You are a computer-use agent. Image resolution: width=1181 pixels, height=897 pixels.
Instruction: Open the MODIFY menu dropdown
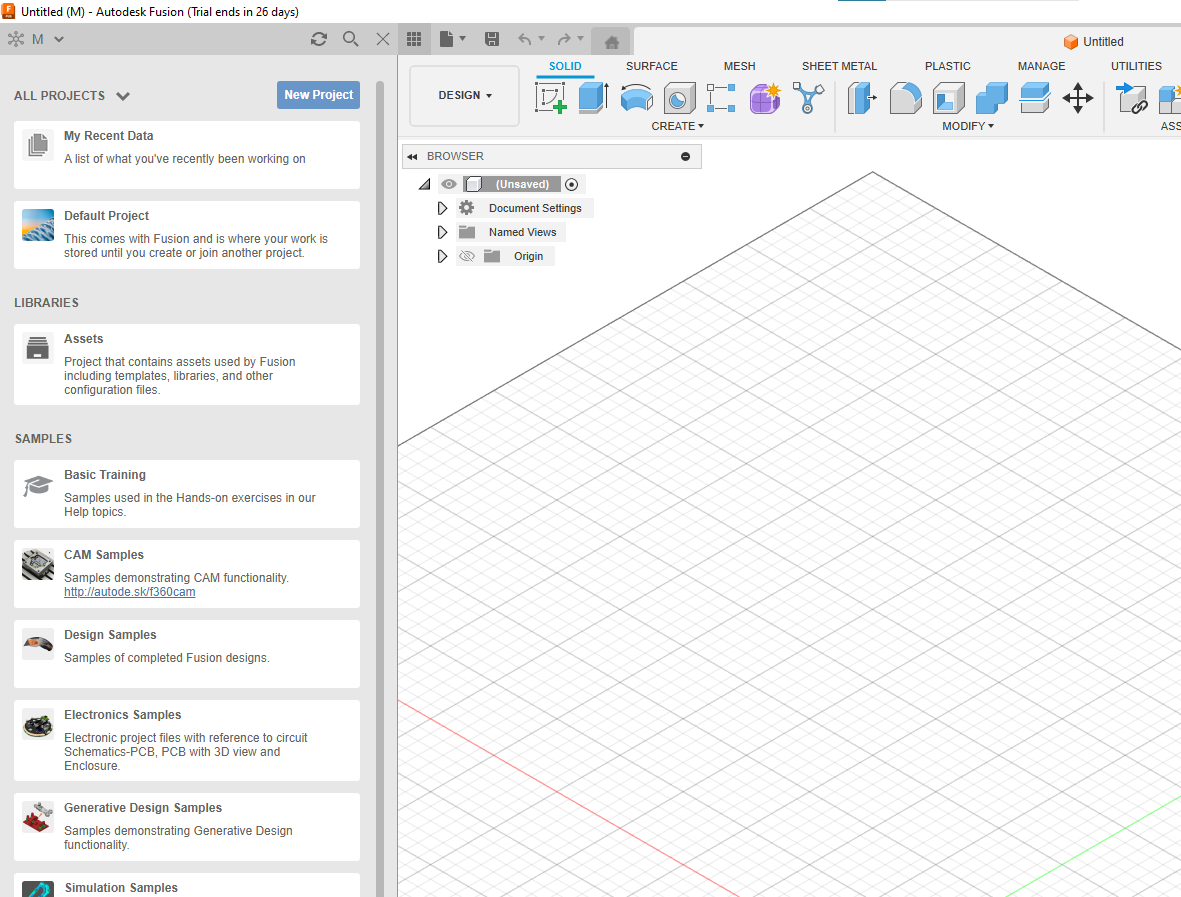968,126
